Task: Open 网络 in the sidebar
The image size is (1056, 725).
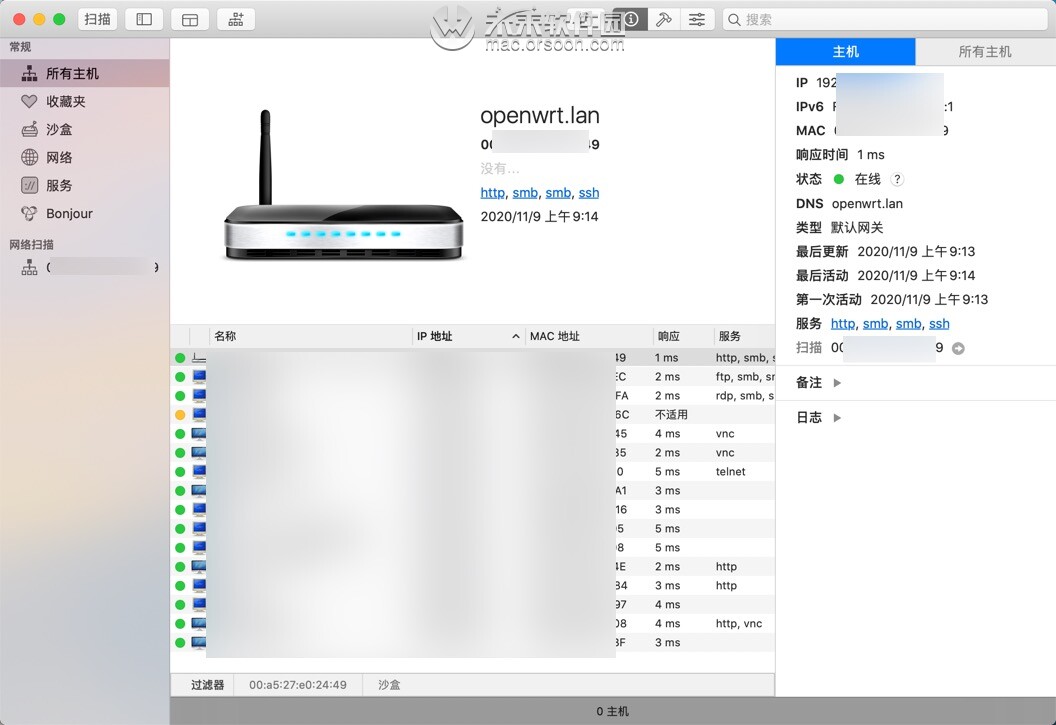Action: pyautogui.click(x=85, y=158)
